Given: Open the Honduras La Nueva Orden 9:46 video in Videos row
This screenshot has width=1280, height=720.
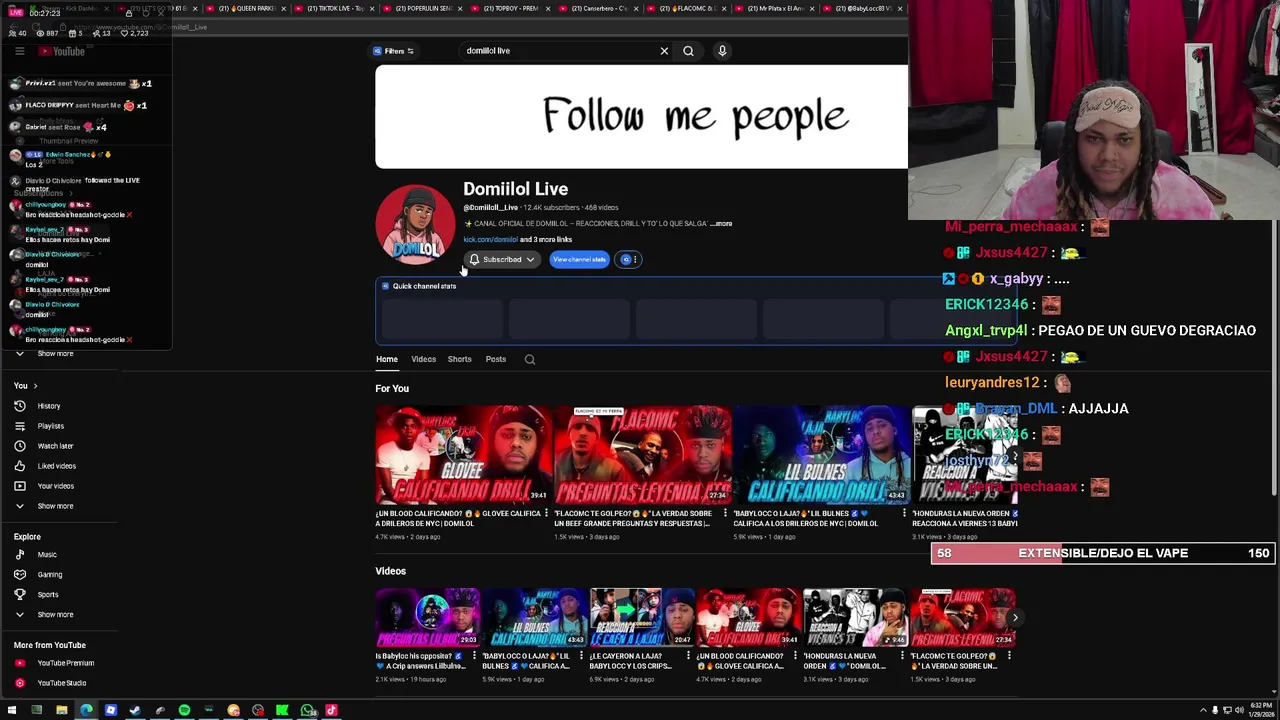Looking at the screenshot, I should pos(855,618).
